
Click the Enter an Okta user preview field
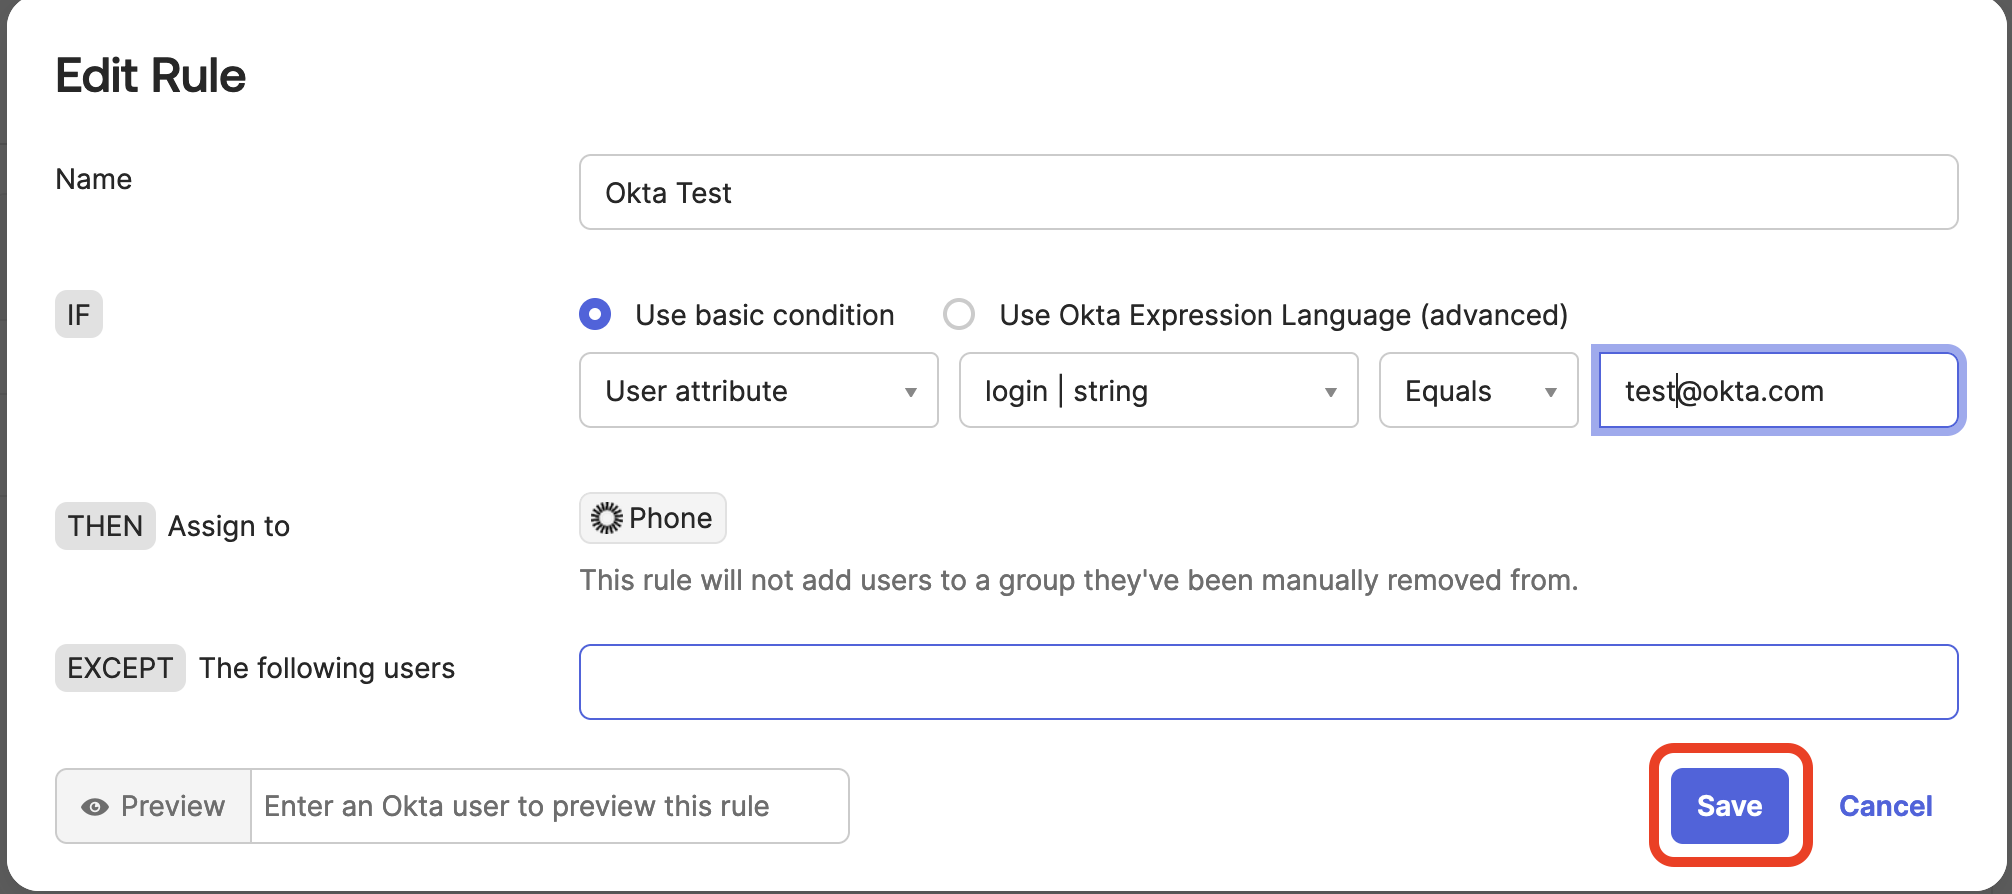tap(549, 806)
